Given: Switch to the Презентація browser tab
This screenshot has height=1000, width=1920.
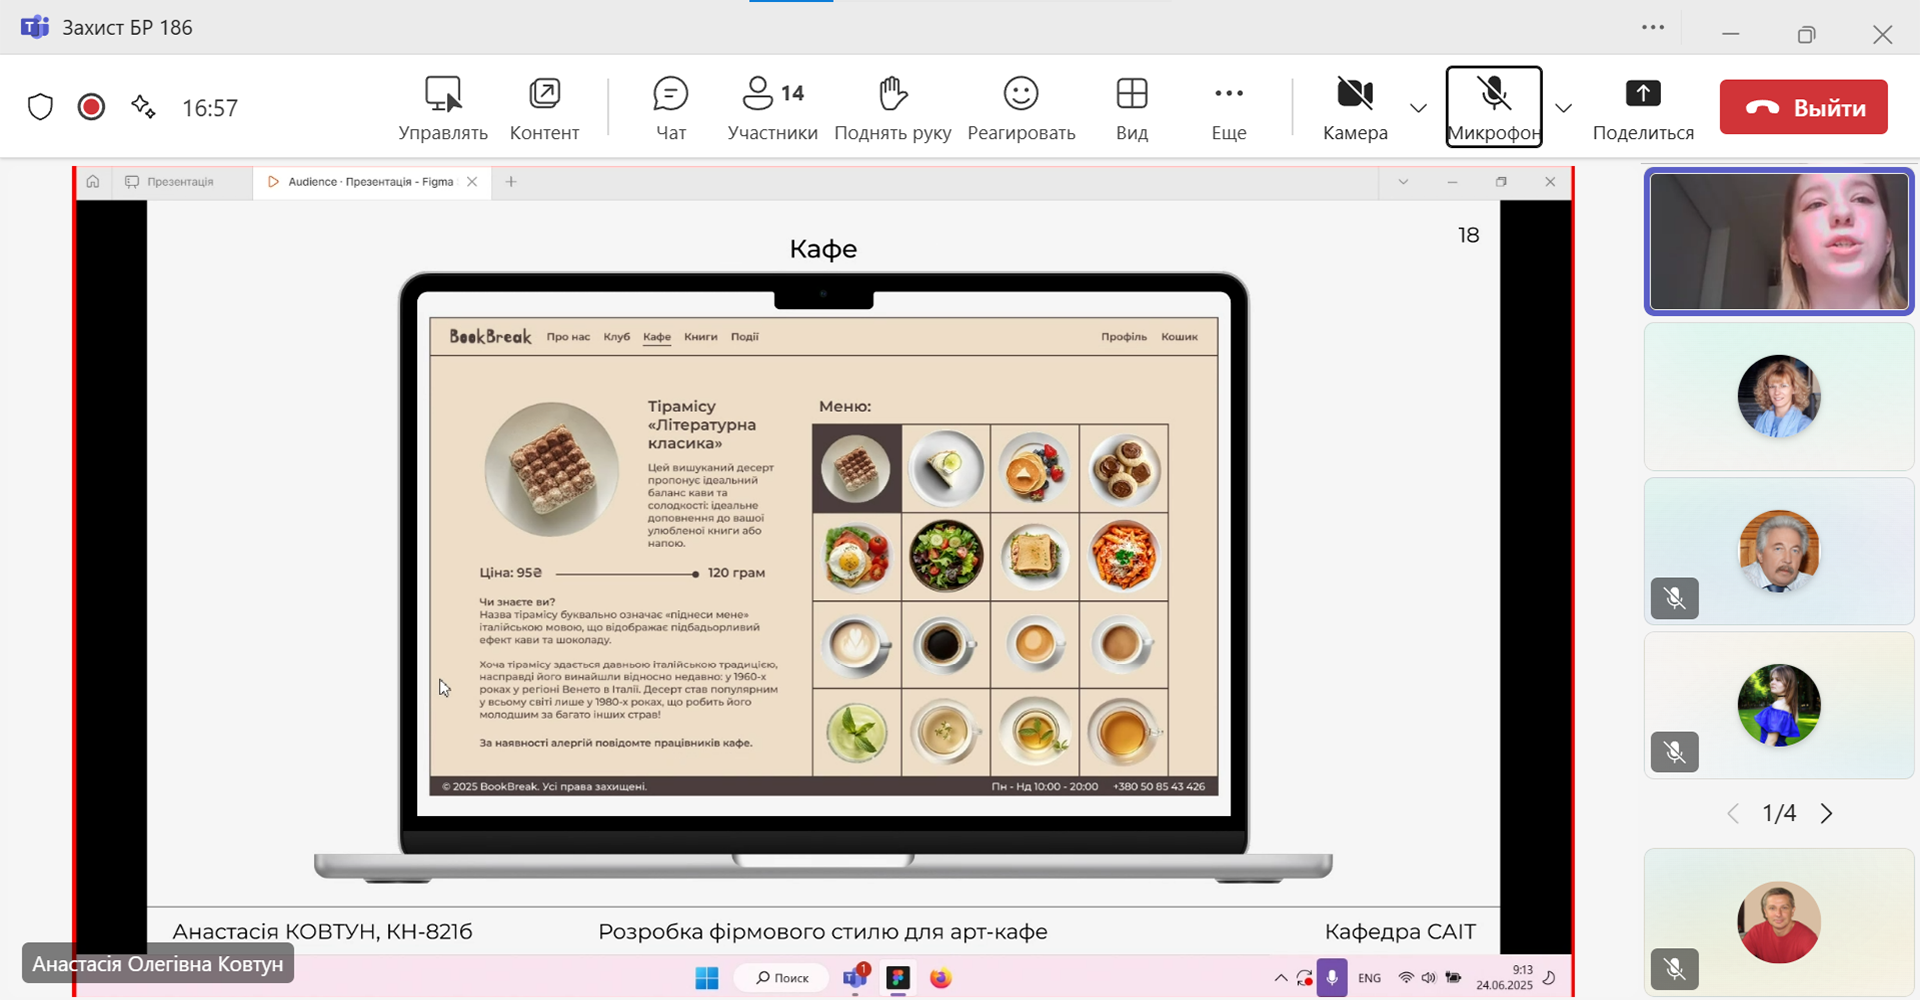Looking at the screenshot, I should [180, 182].
